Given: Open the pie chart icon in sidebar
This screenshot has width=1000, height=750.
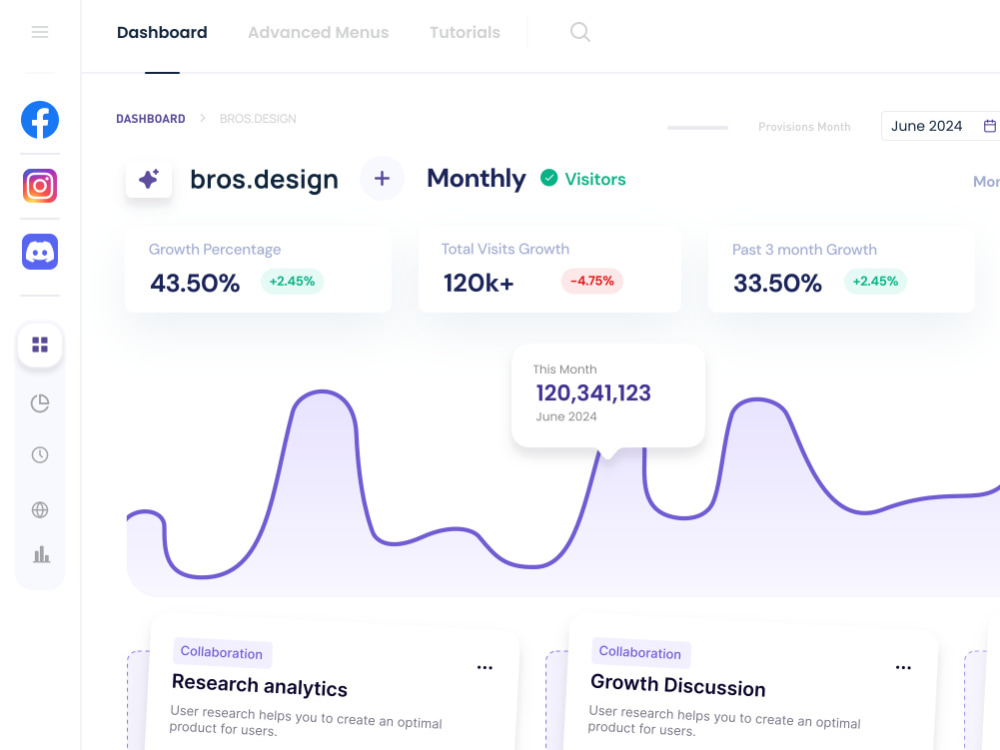Looking at the screenshot, I should 40,403.
